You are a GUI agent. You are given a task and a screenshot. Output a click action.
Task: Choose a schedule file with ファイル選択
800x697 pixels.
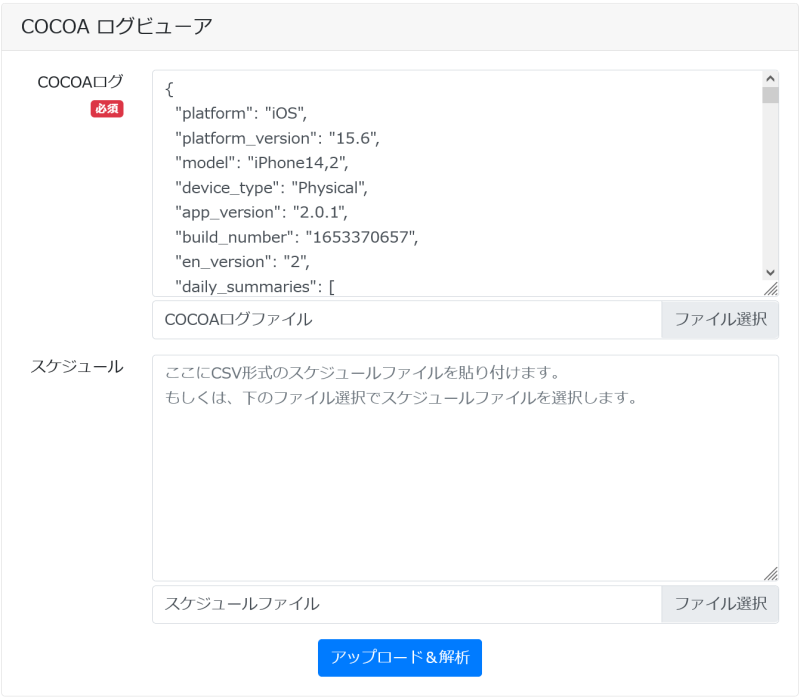pos(720,604)
